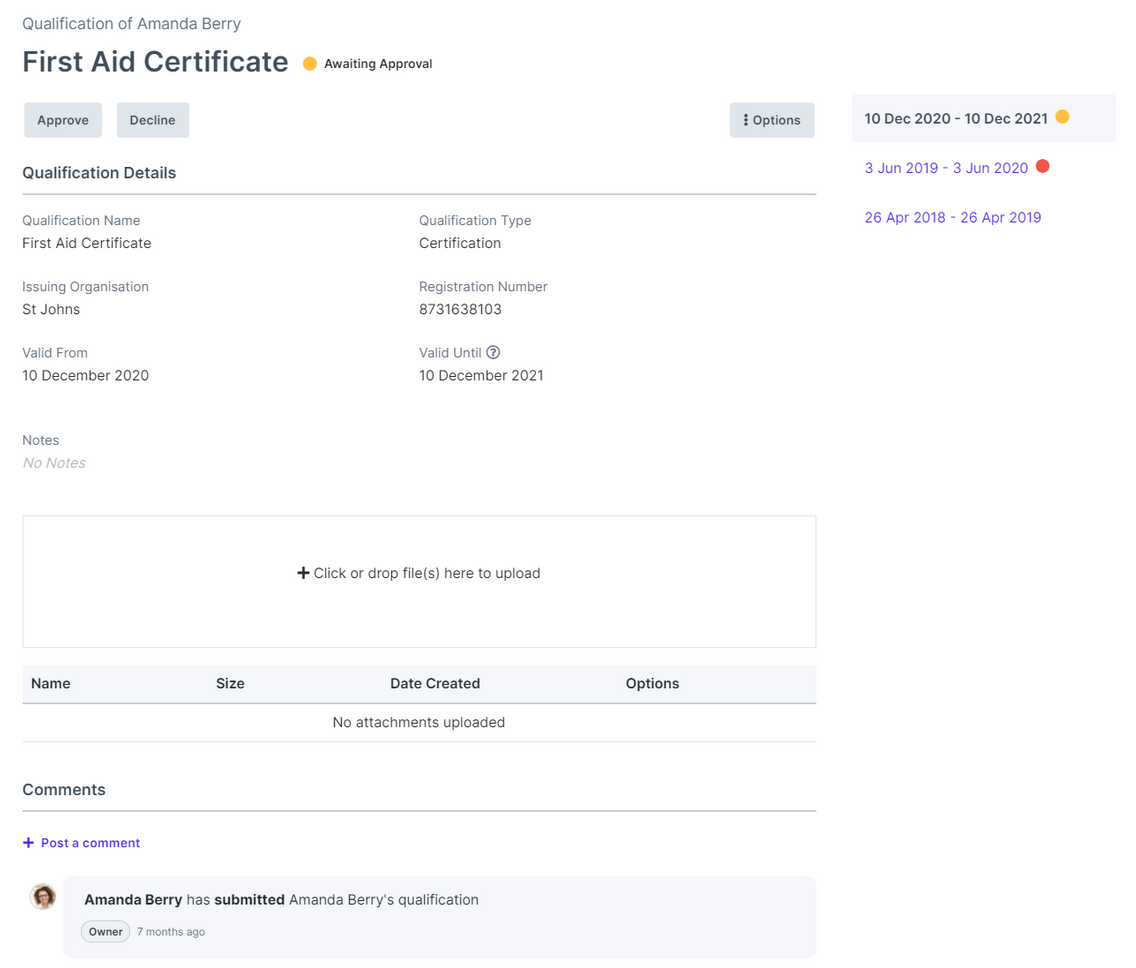Click the 7 months ago timestamp
Viewport: 1136px width, 968px height.
coord(171,932)
